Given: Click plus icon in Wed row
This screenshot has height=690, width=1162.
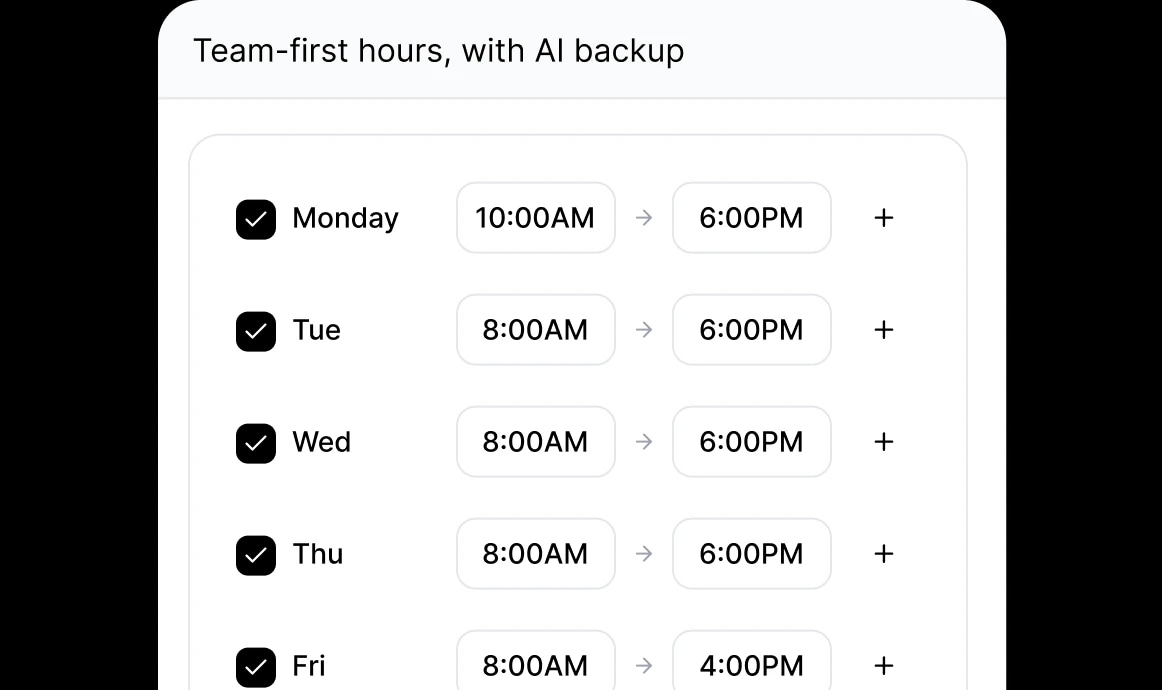Looking at the screenshot, I should (883, 442).
